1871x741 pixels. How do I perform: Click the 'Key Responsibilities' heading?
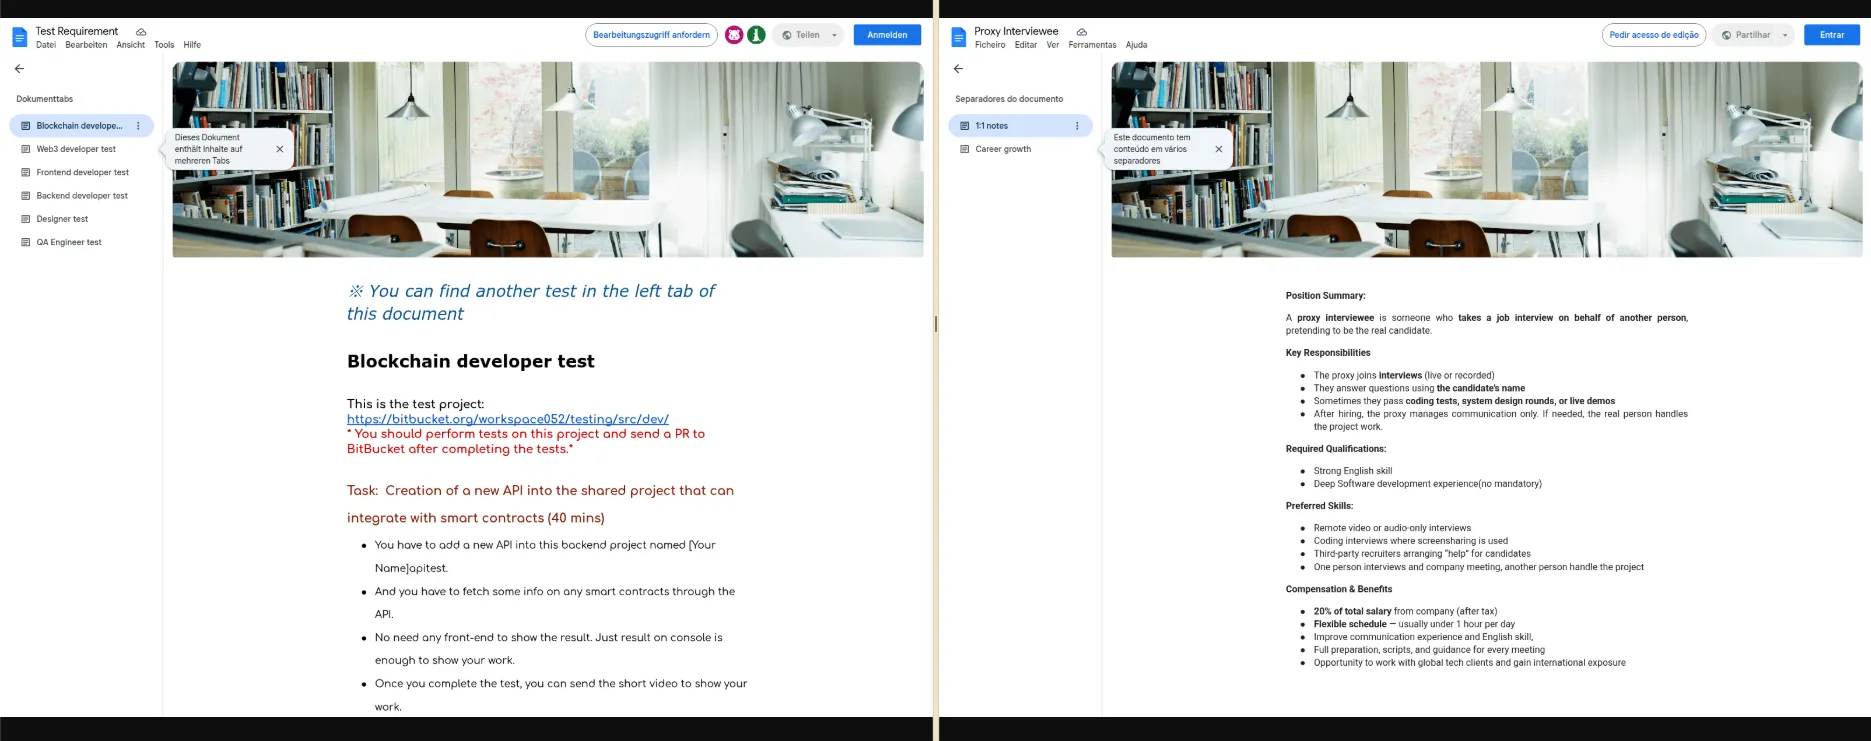tap(1328, 353)
